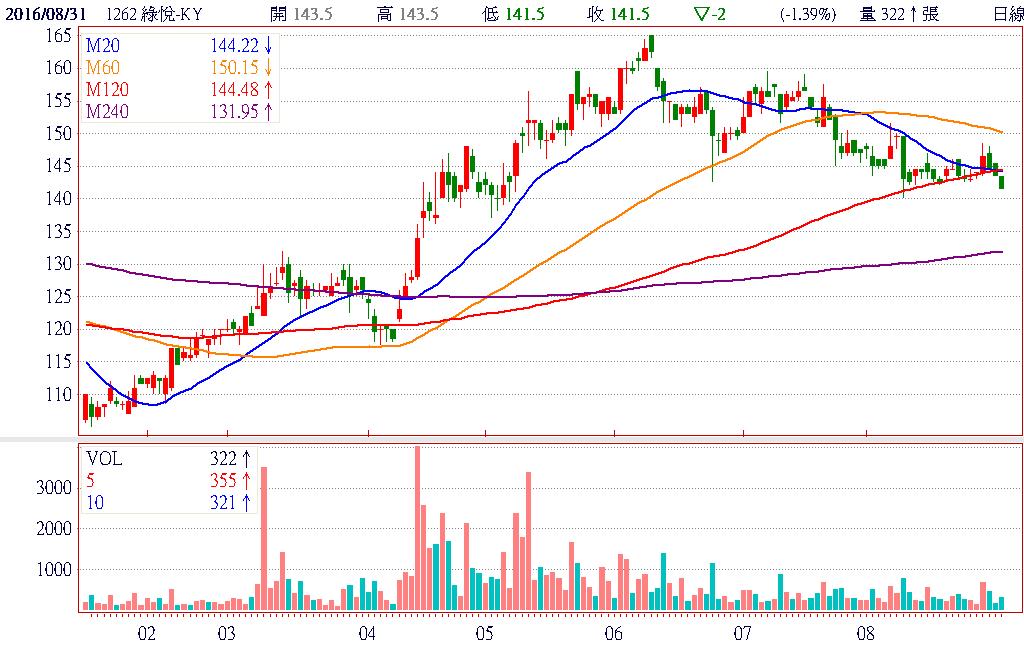
Task: Click the up arrow beside 10-day volume 321
Action: (246, 501)
